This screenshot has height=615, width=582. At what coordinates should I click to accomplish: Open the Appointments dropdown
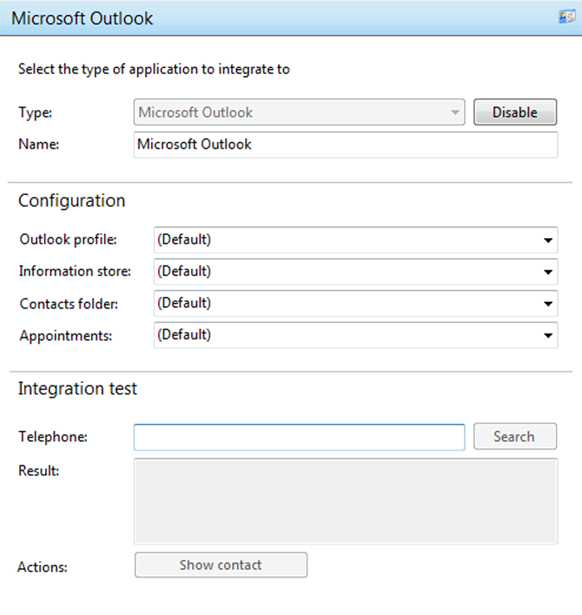coord(356,335)
